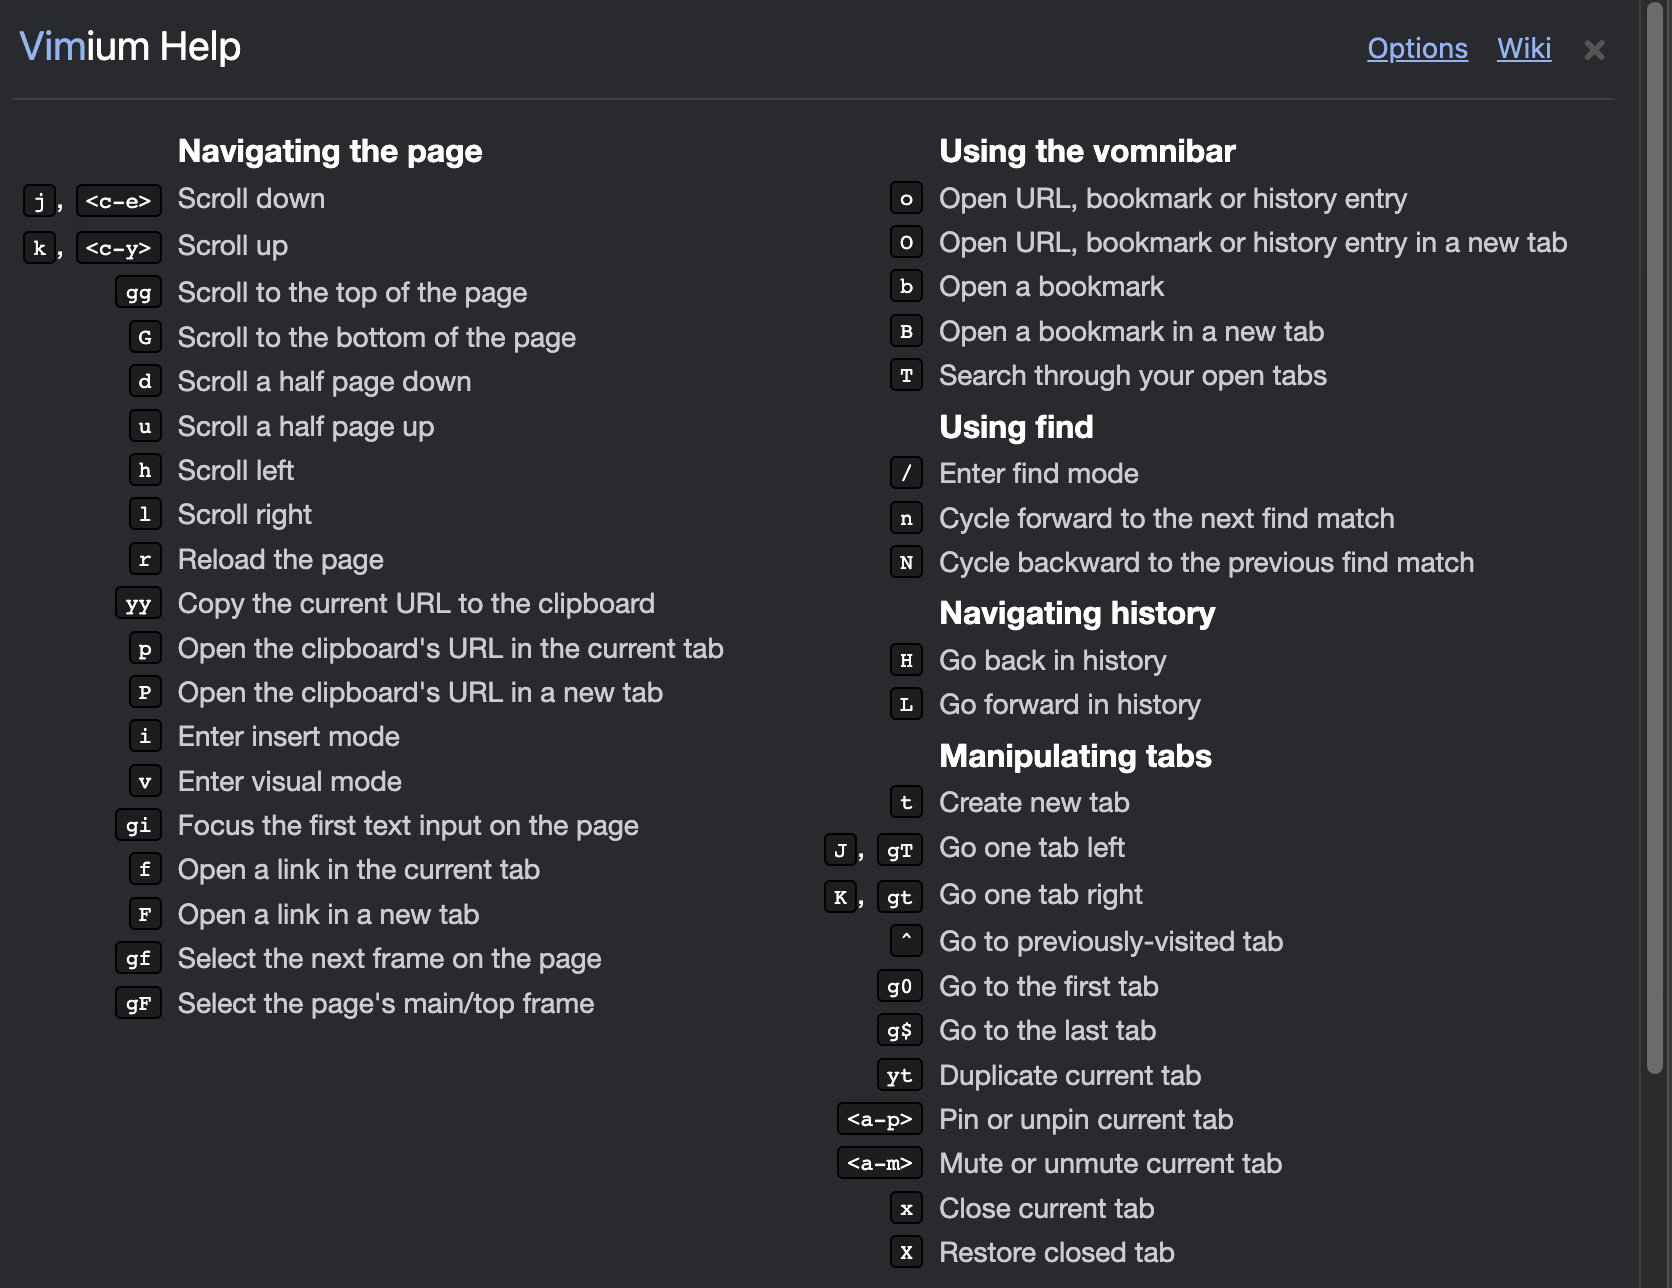Click the 'Navigating the page' heading
The image size is (1672, 1288).
[330, 151]
